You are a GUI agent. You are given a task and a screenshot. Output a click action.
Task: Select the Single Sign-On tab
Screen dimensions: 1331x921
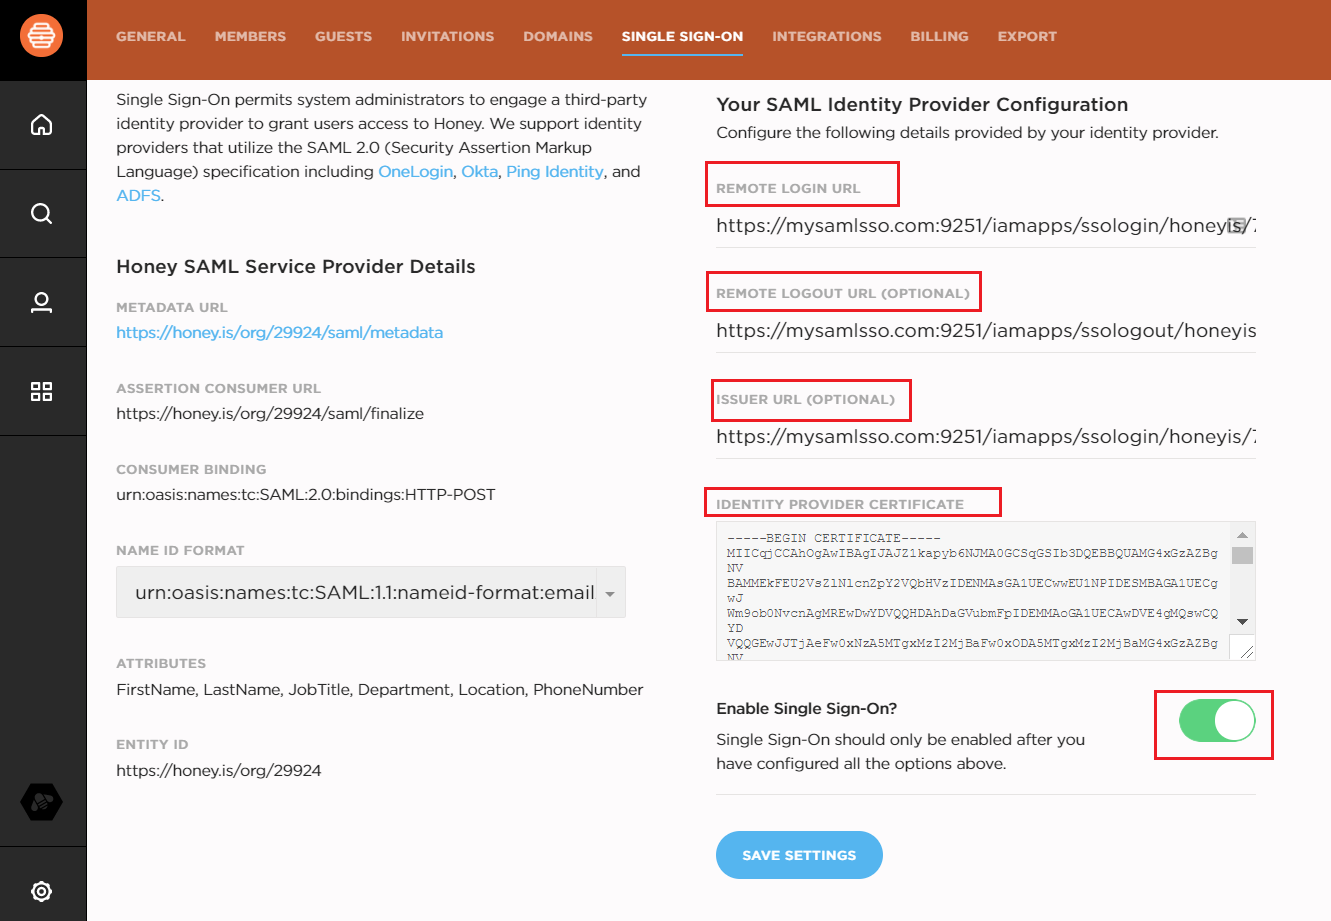pos(682,36)
